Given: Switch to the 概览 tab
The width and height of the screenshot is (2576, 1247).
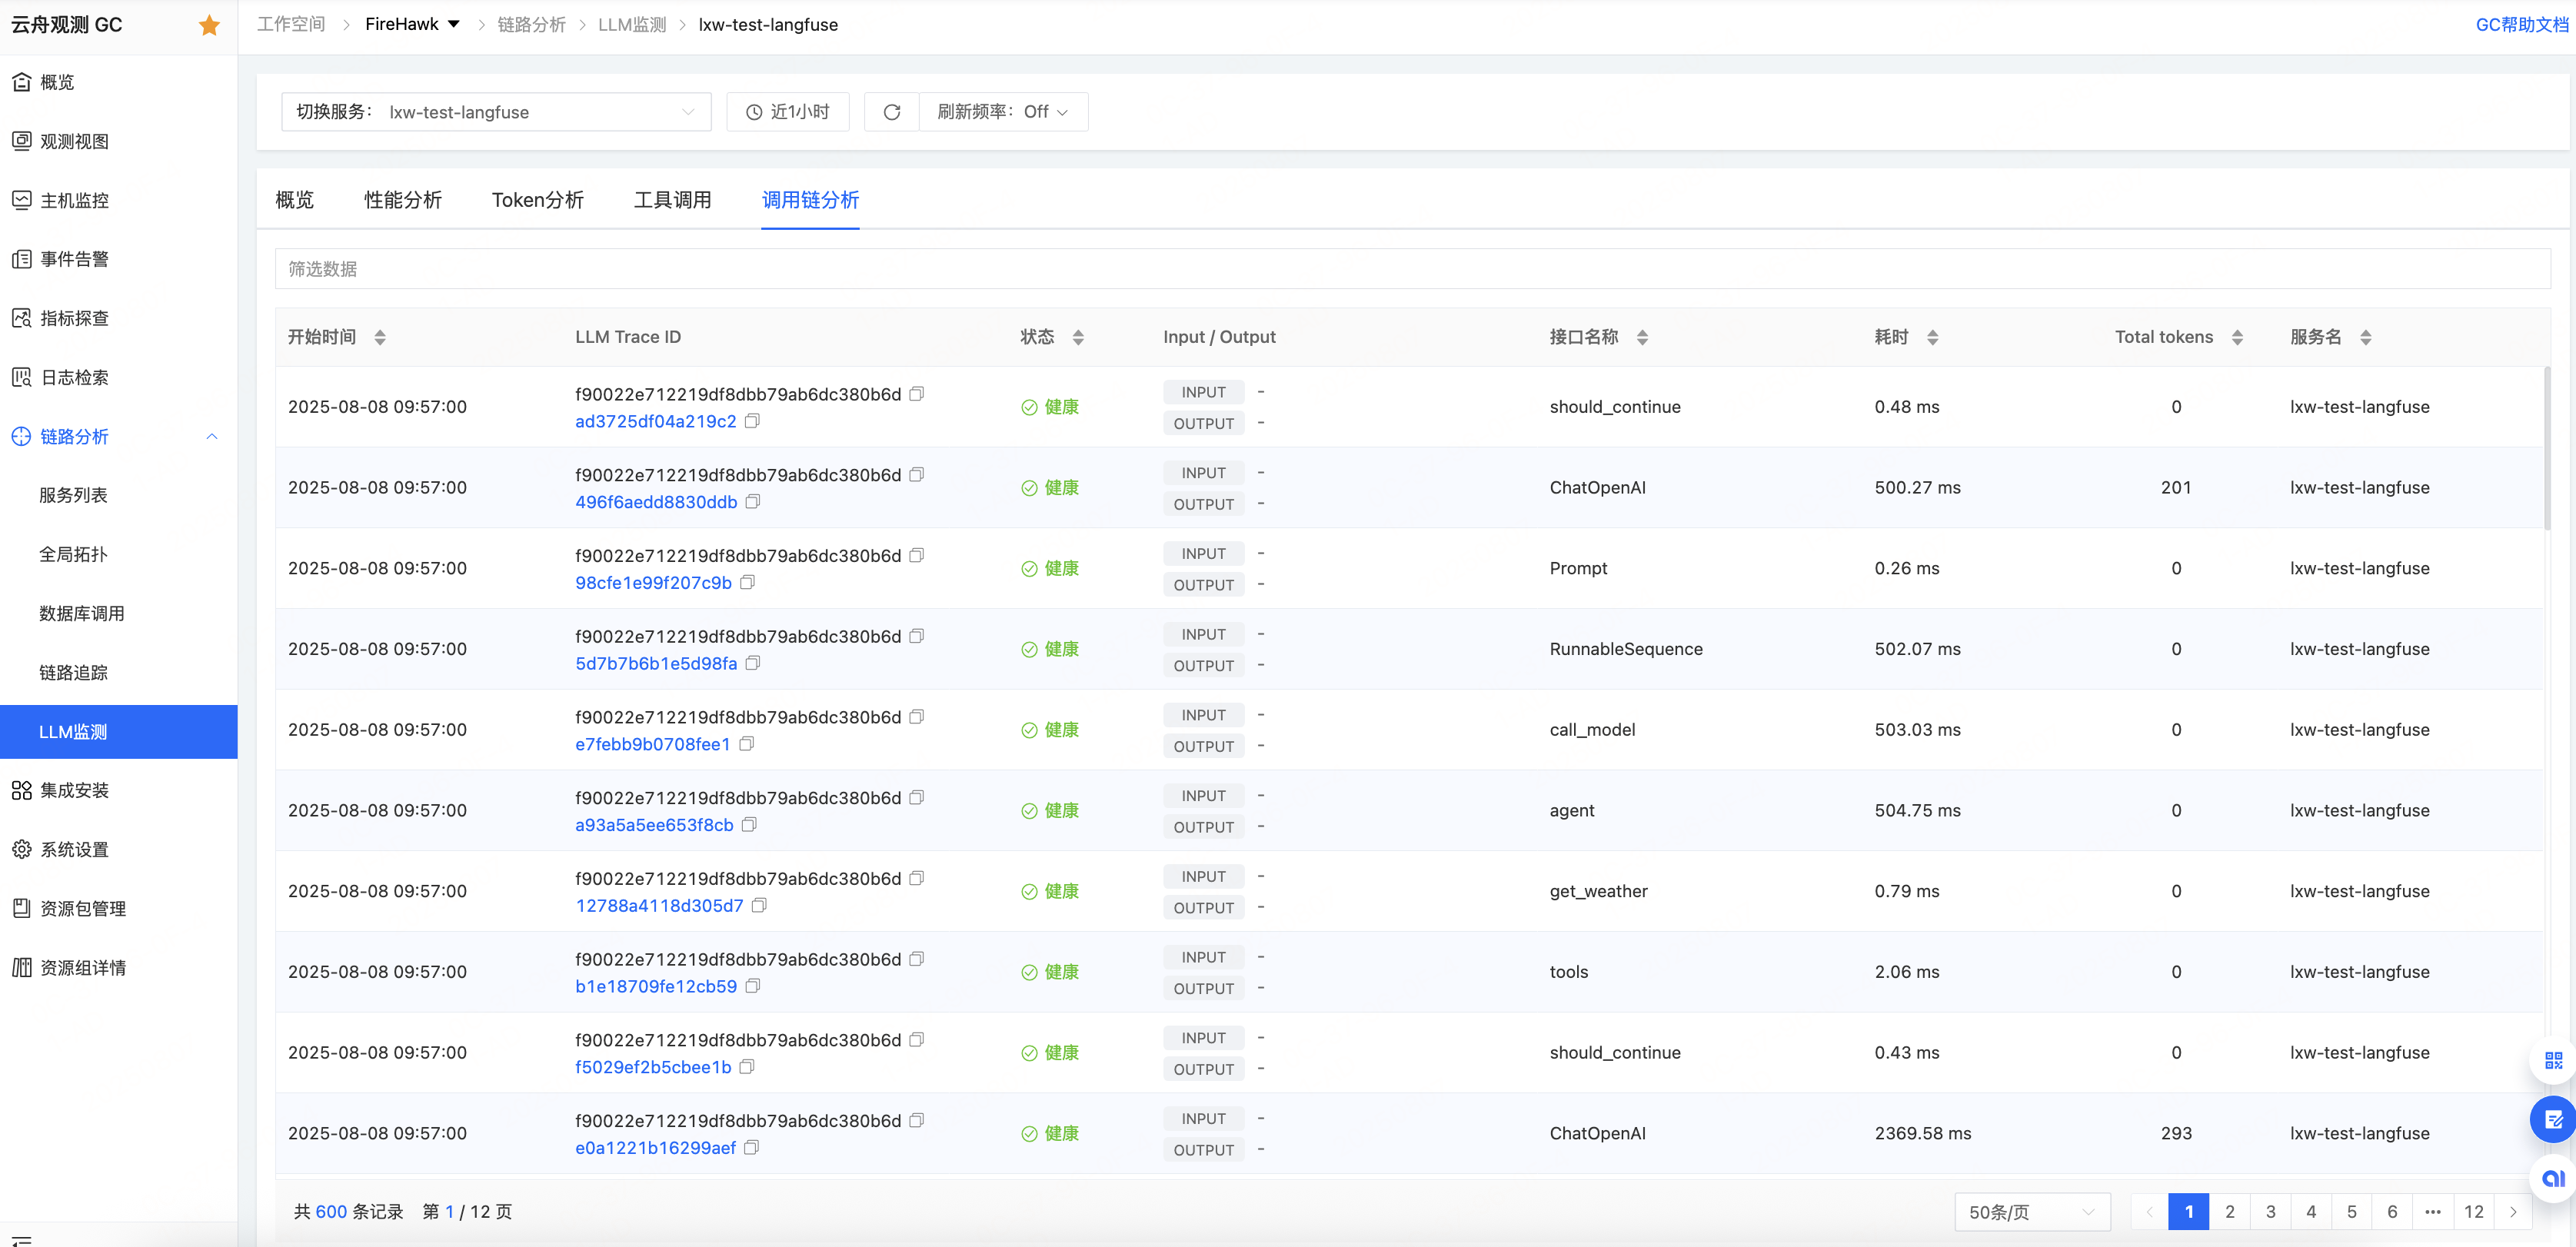Looking at the screenshot, I should [294, 200].
